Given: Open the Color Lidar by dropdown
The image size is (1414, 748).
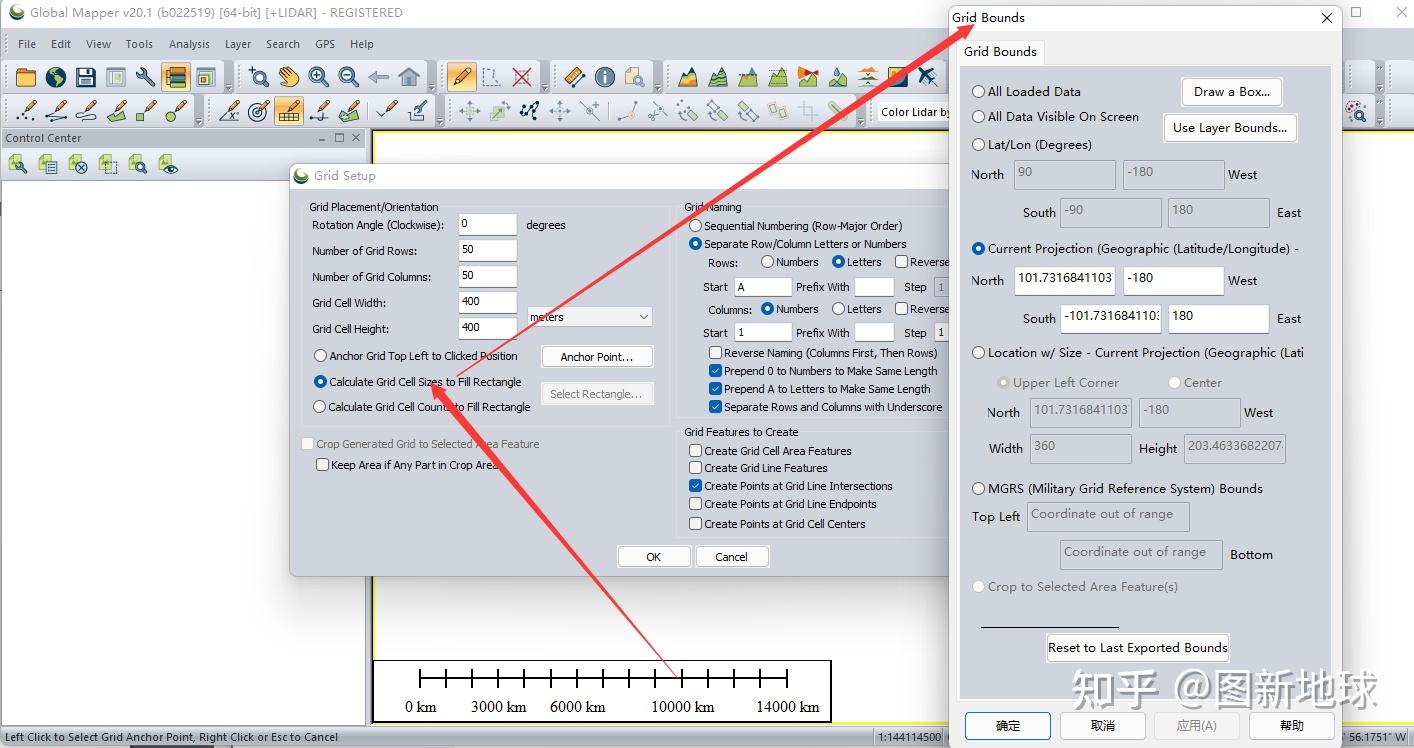Looking at the screenshot, I should point(914,112).
